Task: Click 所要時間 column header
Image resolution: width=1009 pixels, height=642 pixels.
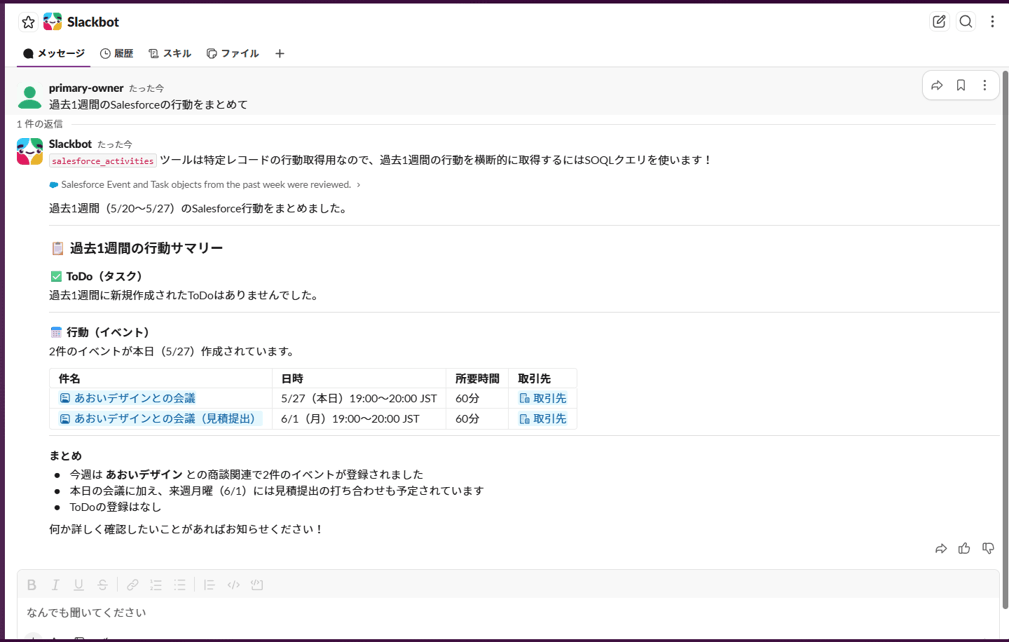Action: 477,378
